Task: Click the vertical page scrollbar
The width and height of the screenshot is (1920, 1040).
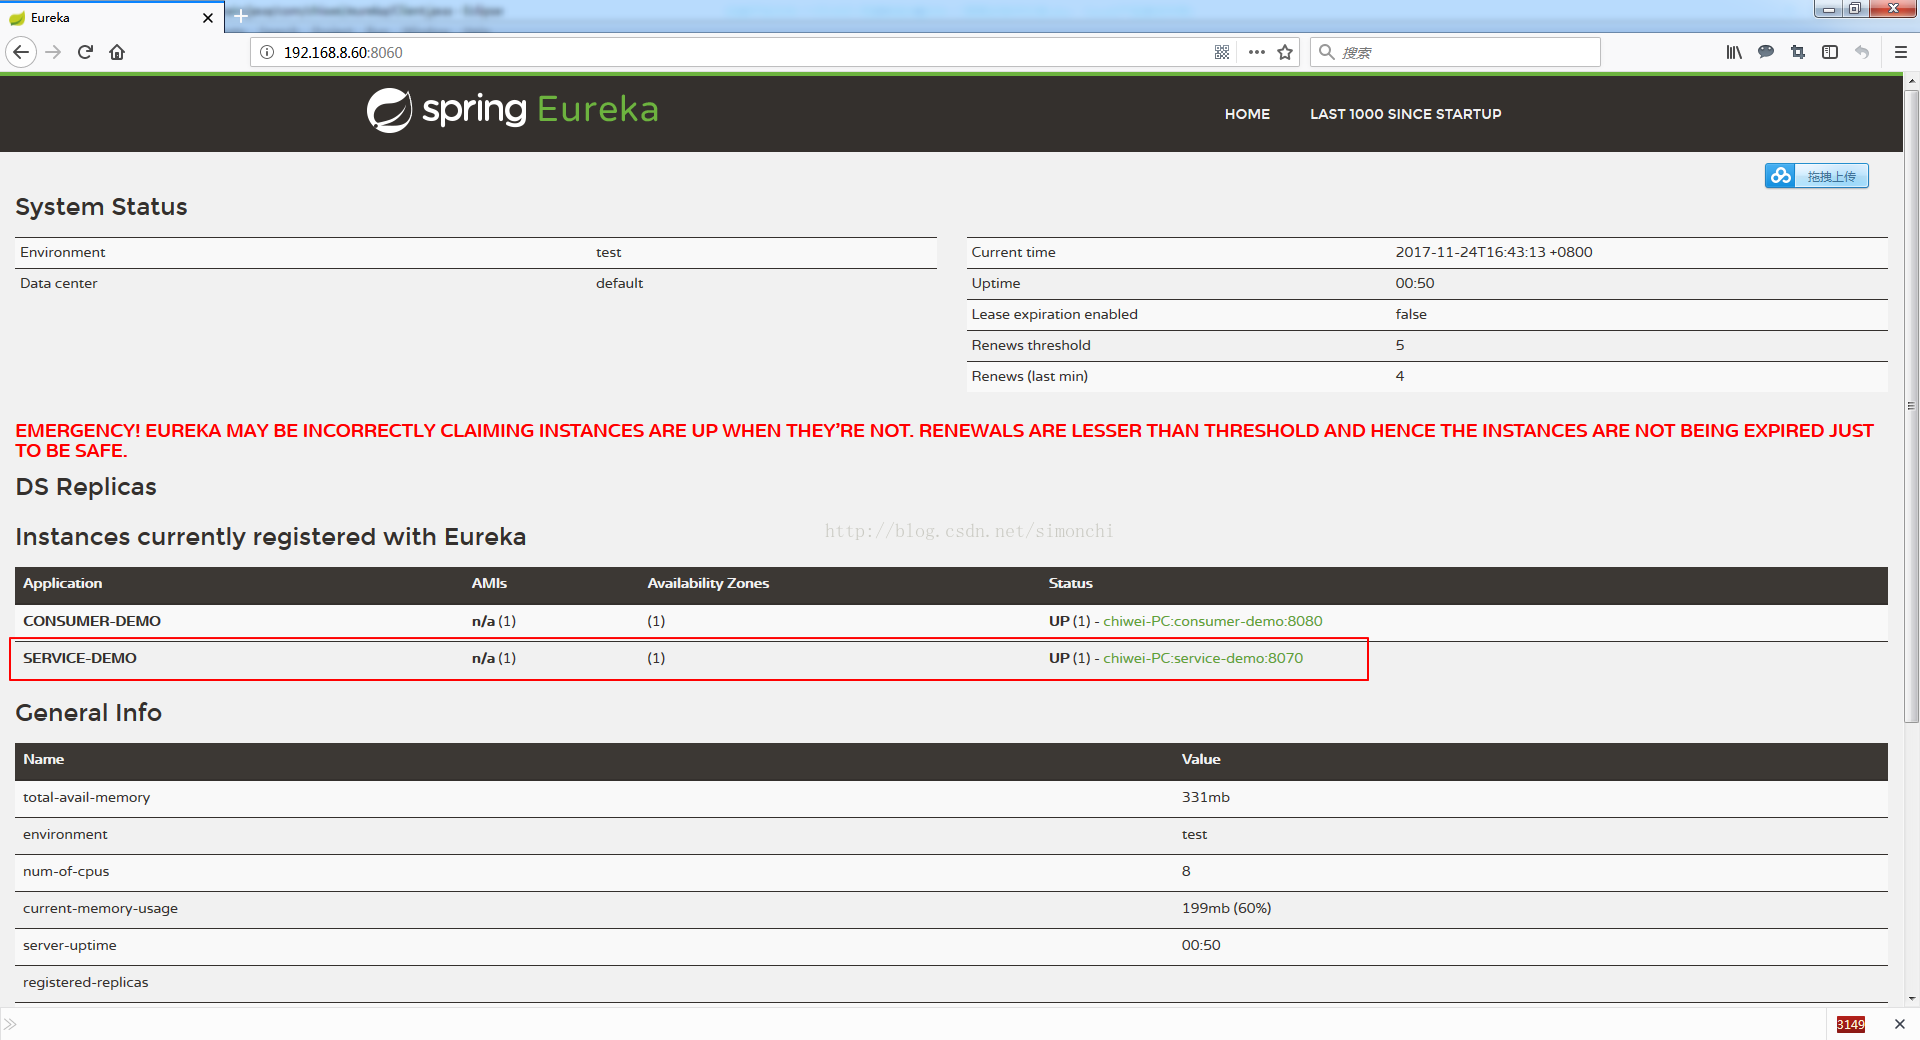Action: click(1911, 406)
